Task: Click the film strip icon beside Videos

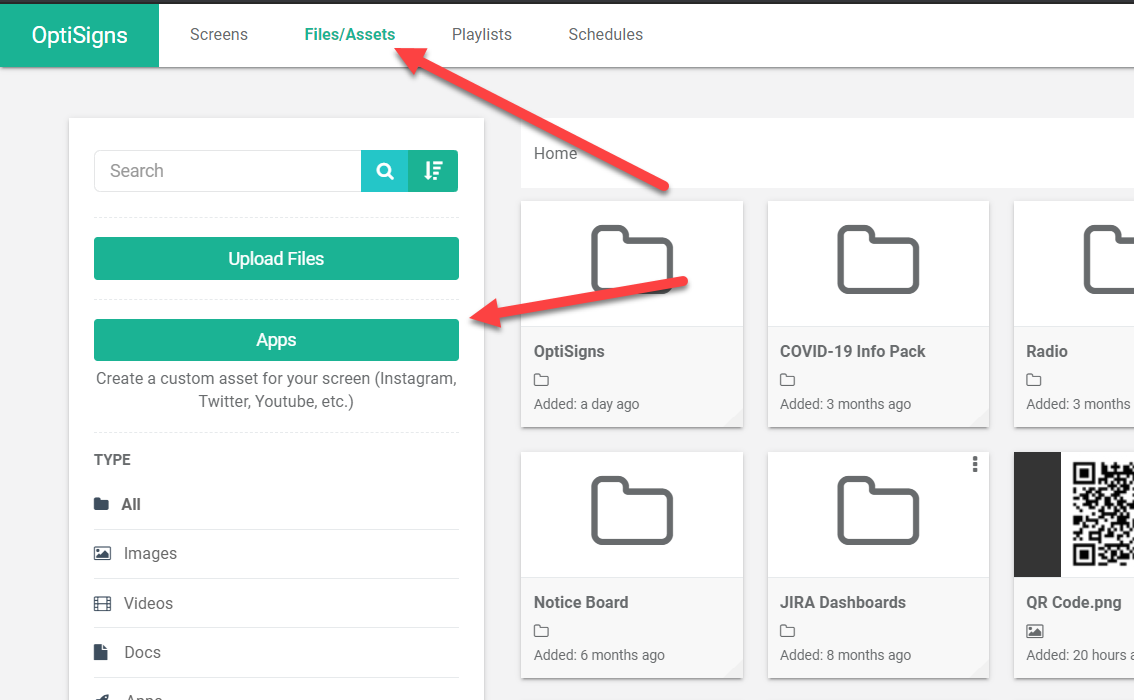Action: 103,603
